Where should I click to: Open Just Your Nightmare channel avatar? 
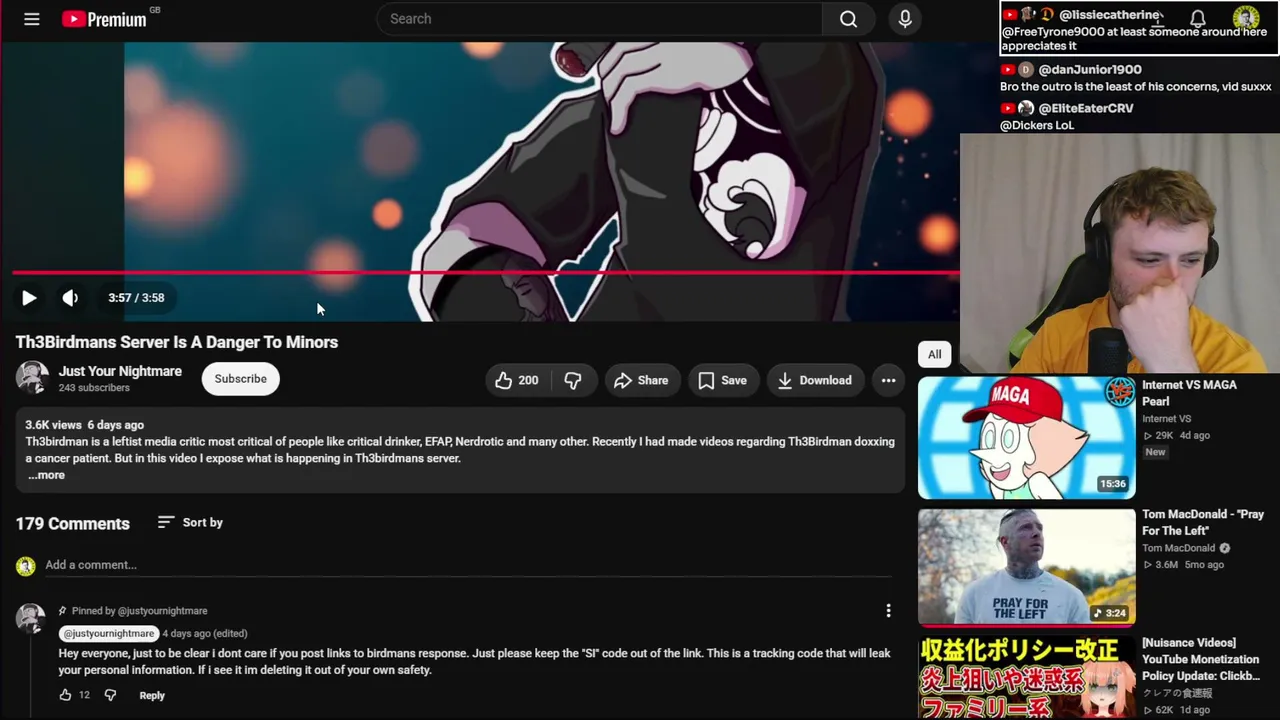(32, 378)
